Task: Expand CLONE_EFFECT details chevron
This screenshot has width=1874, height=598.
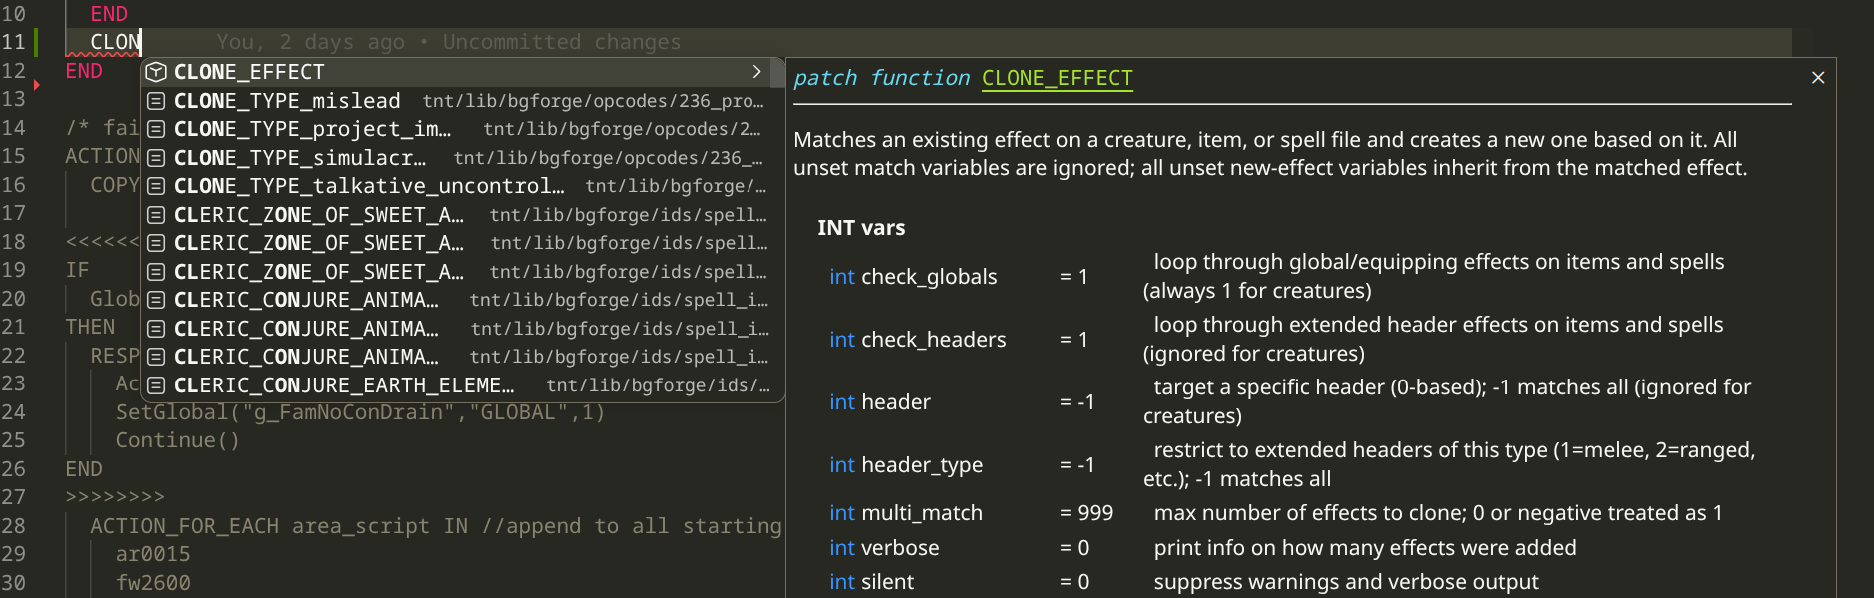Action: click(756, 72)
